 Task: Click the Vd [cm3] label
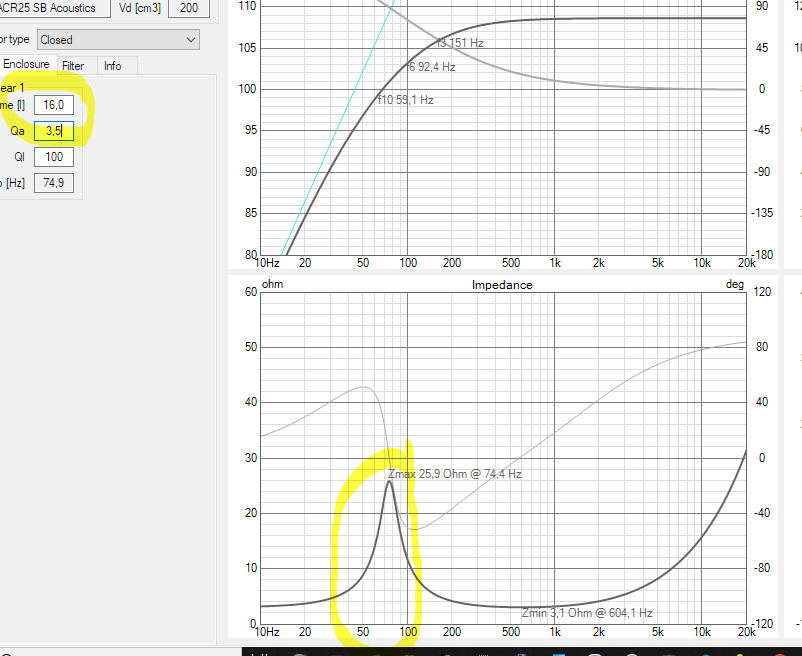(x=140, y=8)
